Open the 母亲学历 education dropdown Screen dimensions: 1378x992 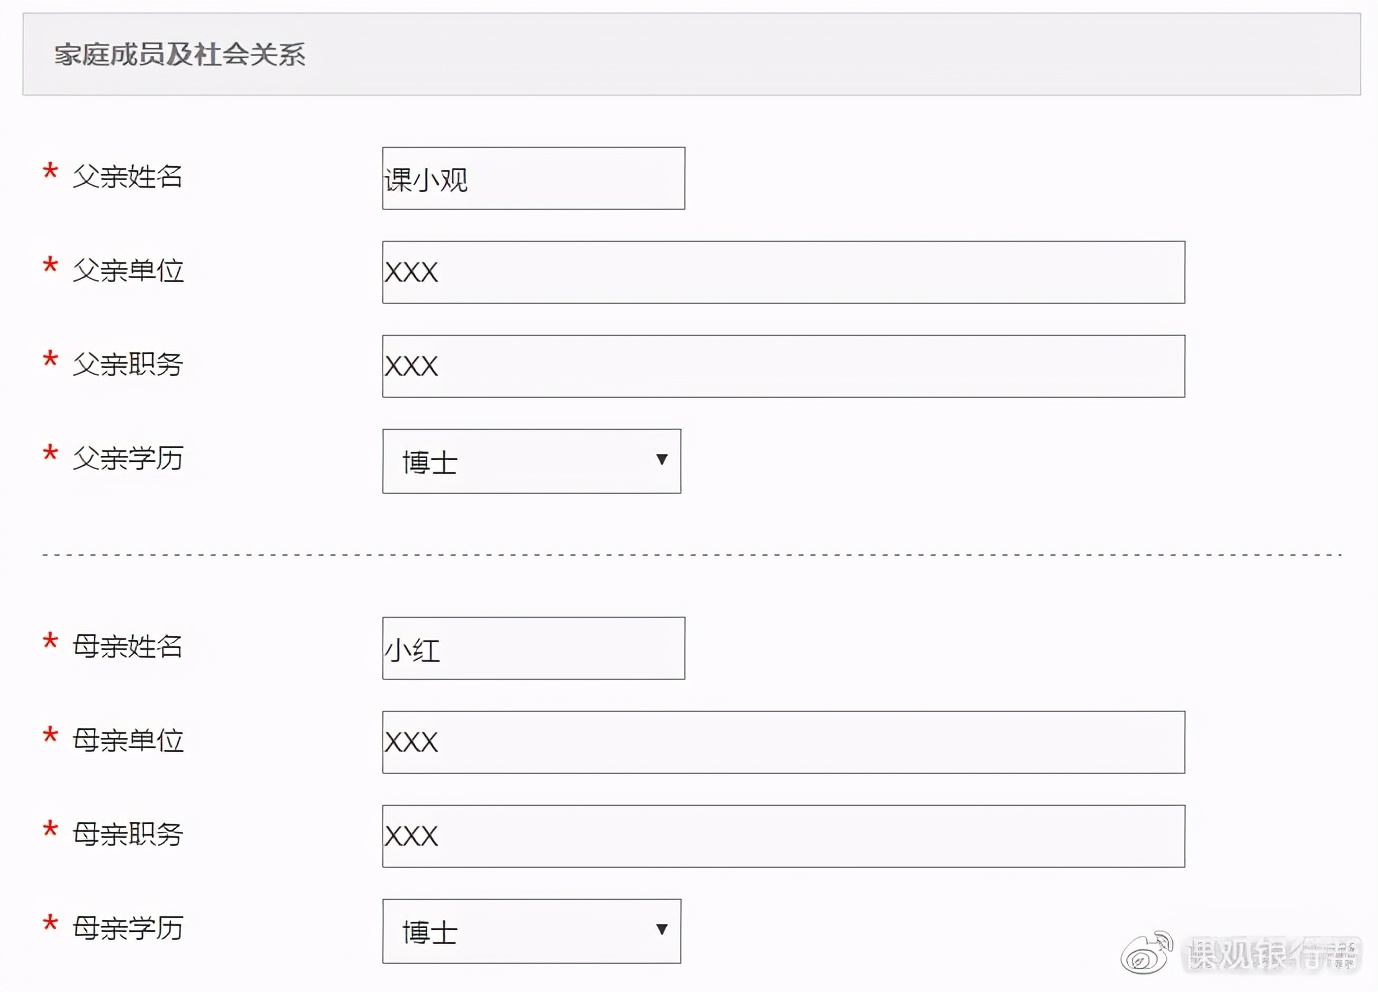click(530, 931)
